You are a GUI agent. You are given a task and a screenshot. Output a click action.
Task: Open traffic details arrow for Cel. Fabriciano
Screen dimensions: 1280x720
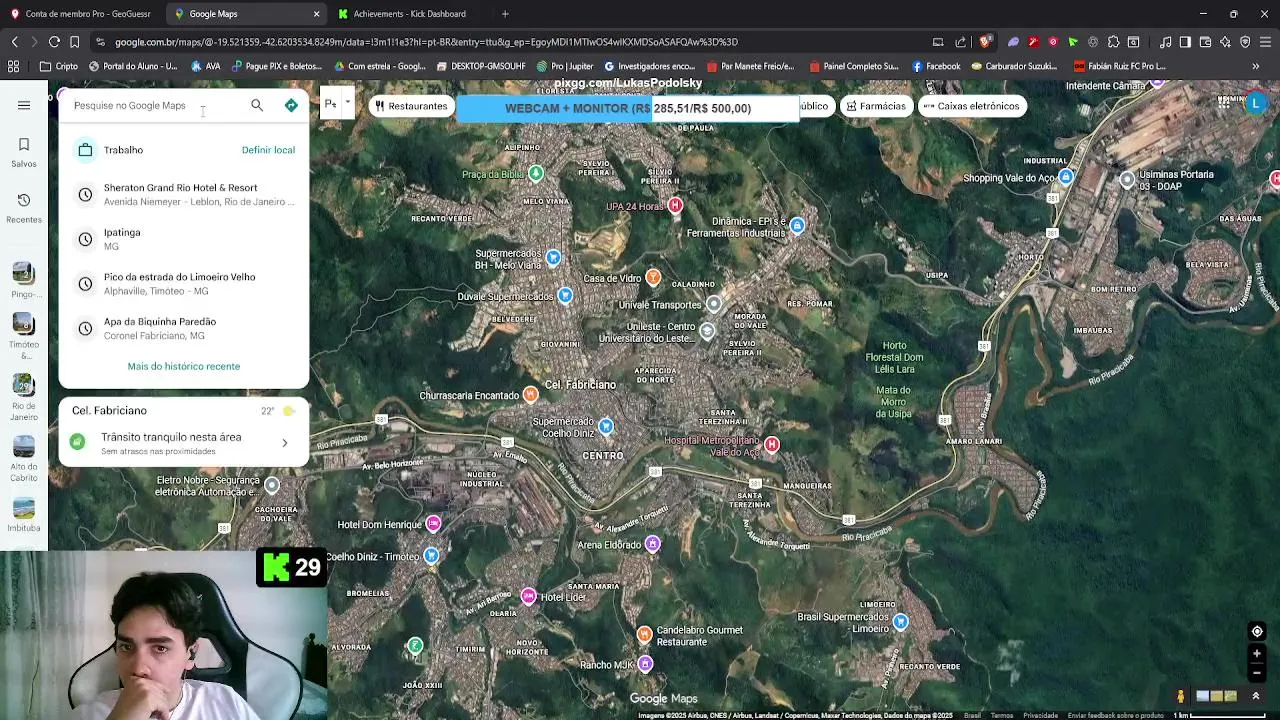[x=285, y=443]
